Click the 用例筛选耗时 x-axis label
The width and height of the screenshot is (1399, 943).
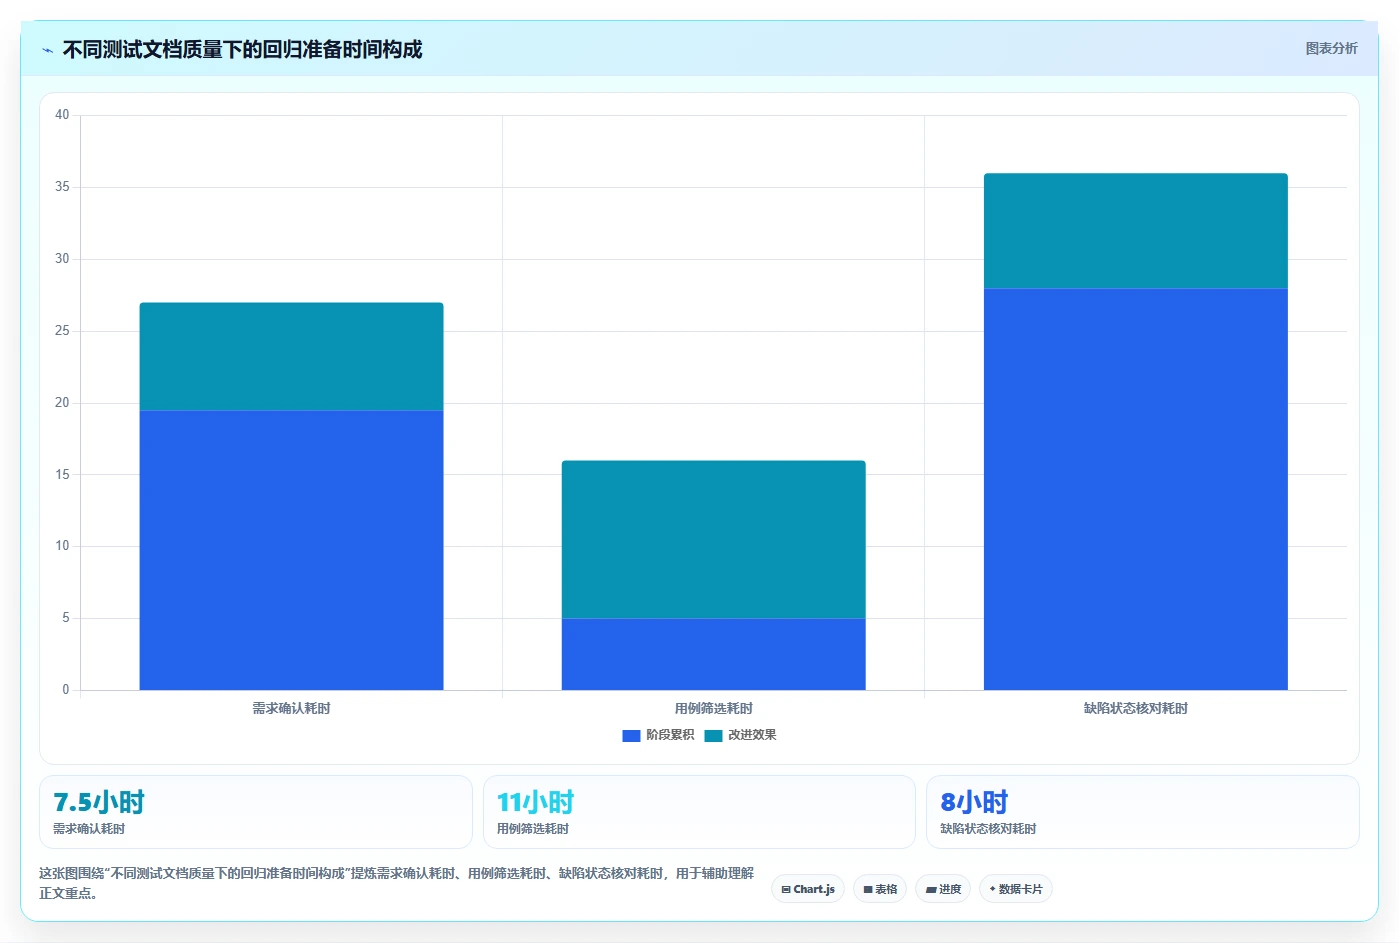click(713, 708)
